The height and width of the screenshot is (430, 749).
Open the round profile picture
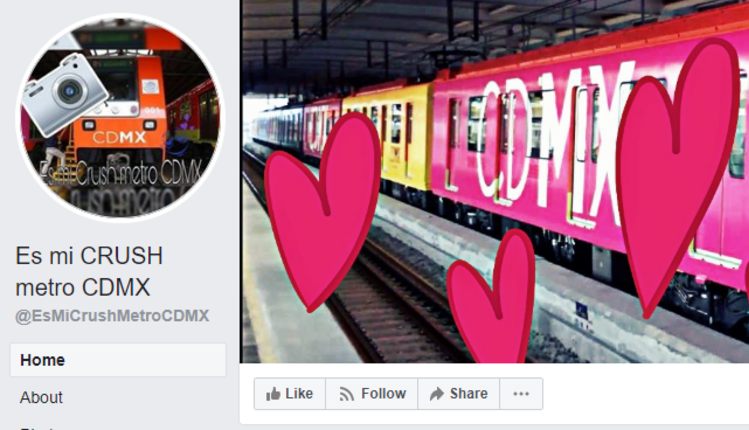[120, 118]
